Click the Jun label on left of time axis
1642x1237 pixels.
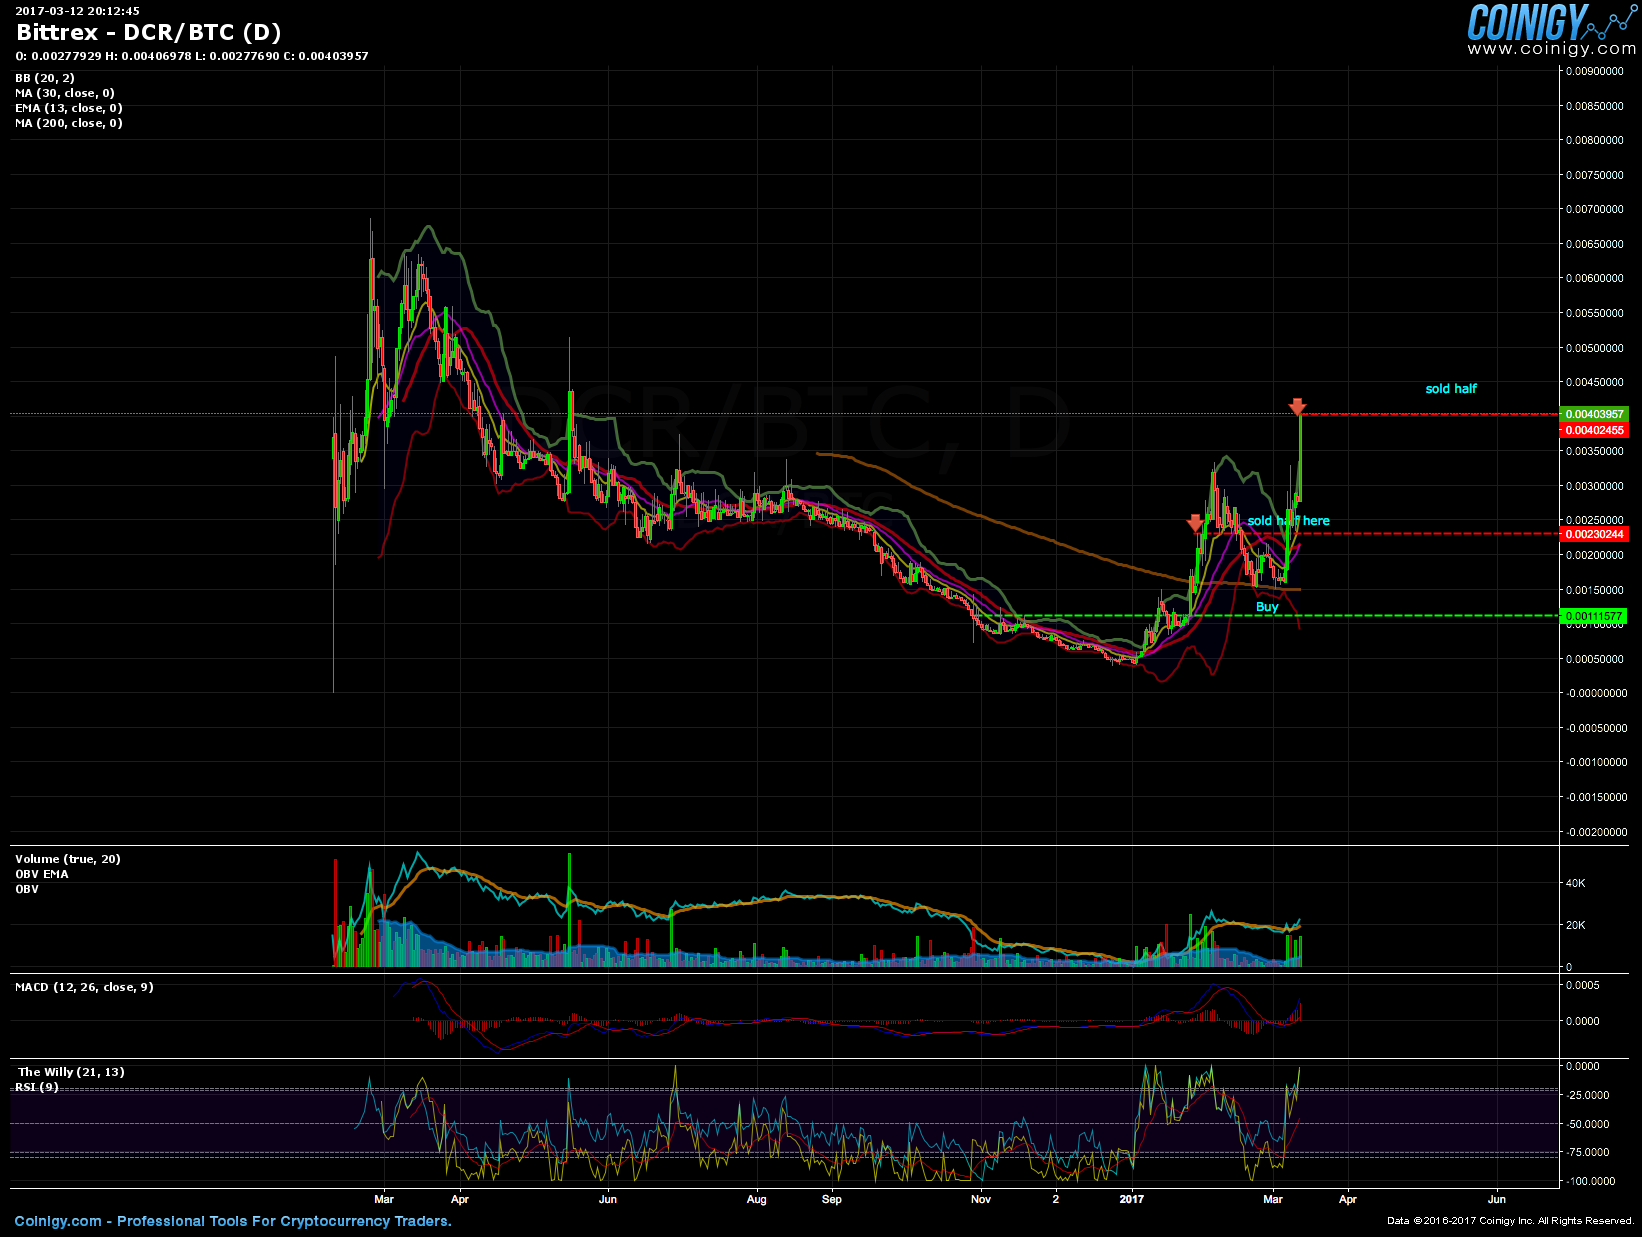pyautogui.click(x=608, y=1199)
